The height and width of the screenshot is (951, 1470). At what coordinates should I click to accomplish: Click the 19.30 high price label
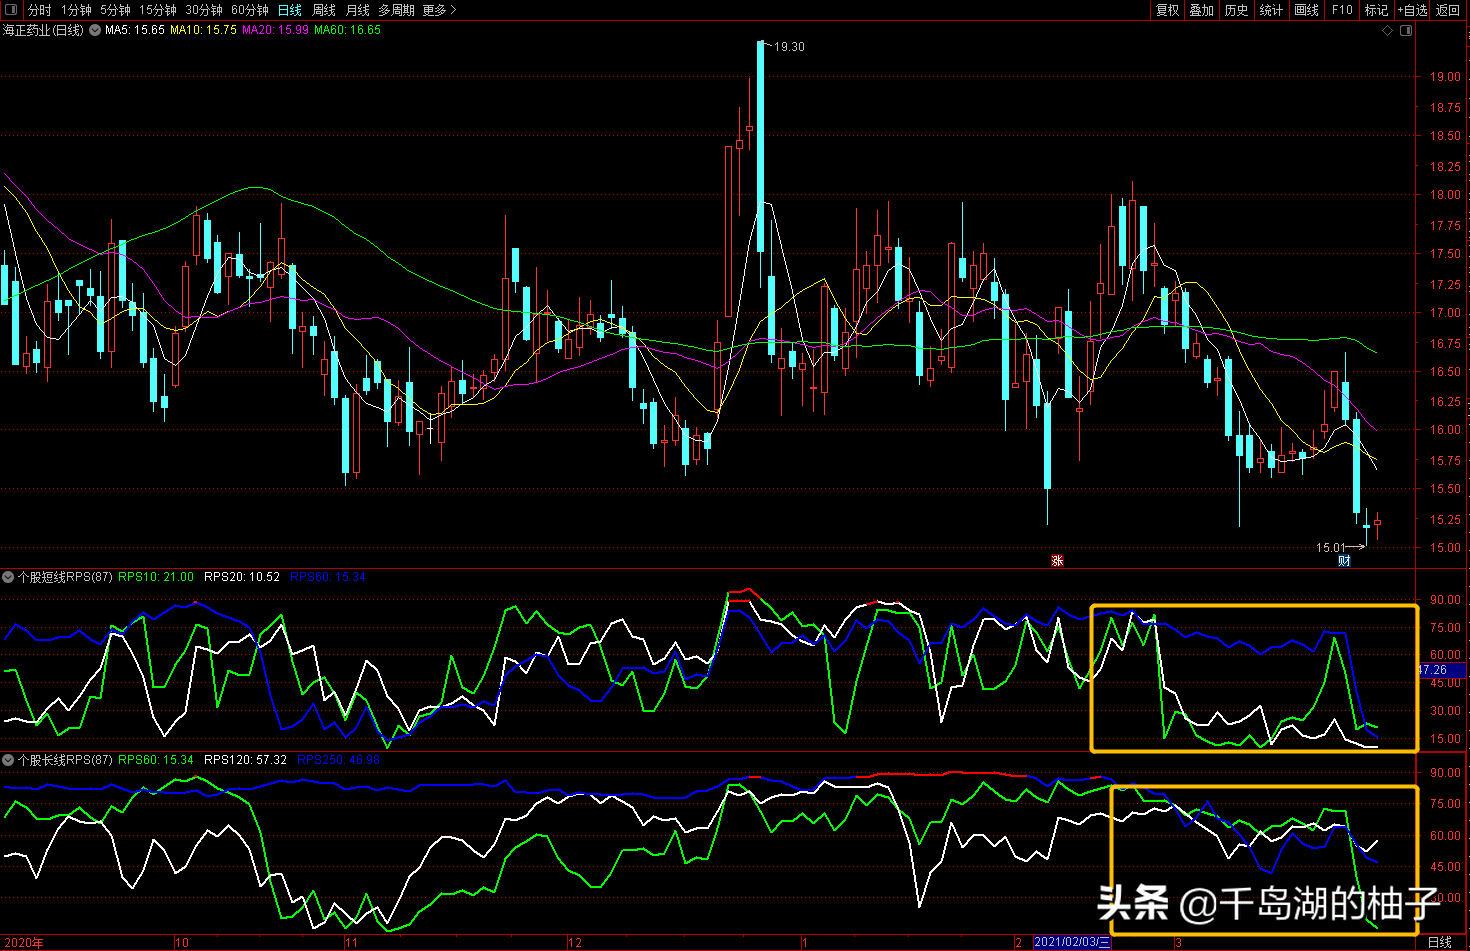point(789,47)
